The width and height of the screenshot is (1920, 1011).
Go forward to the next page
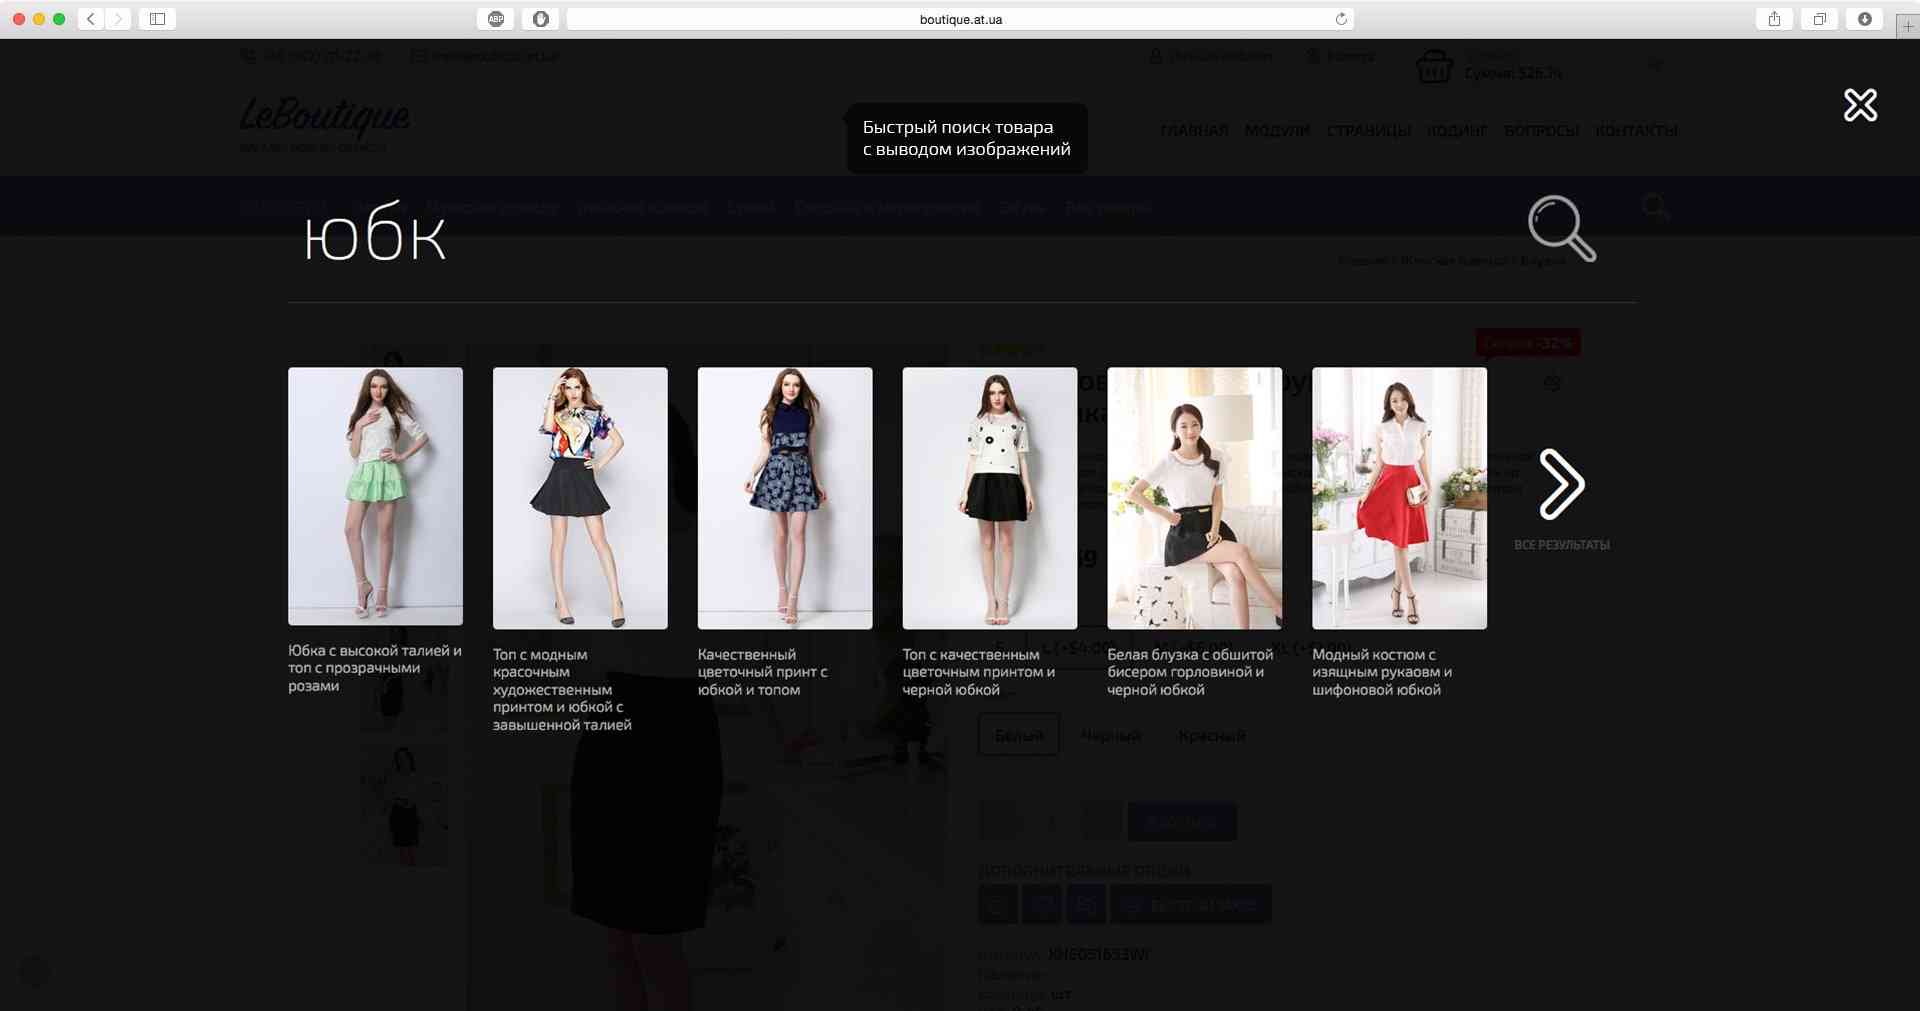coord(118,19)
